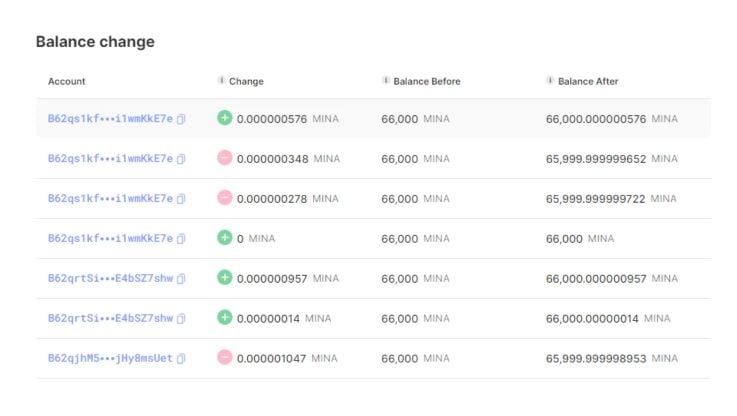
Task: Copy the B62qjhM5•••jHy8msUet address
Action: [x=181, y=359]
